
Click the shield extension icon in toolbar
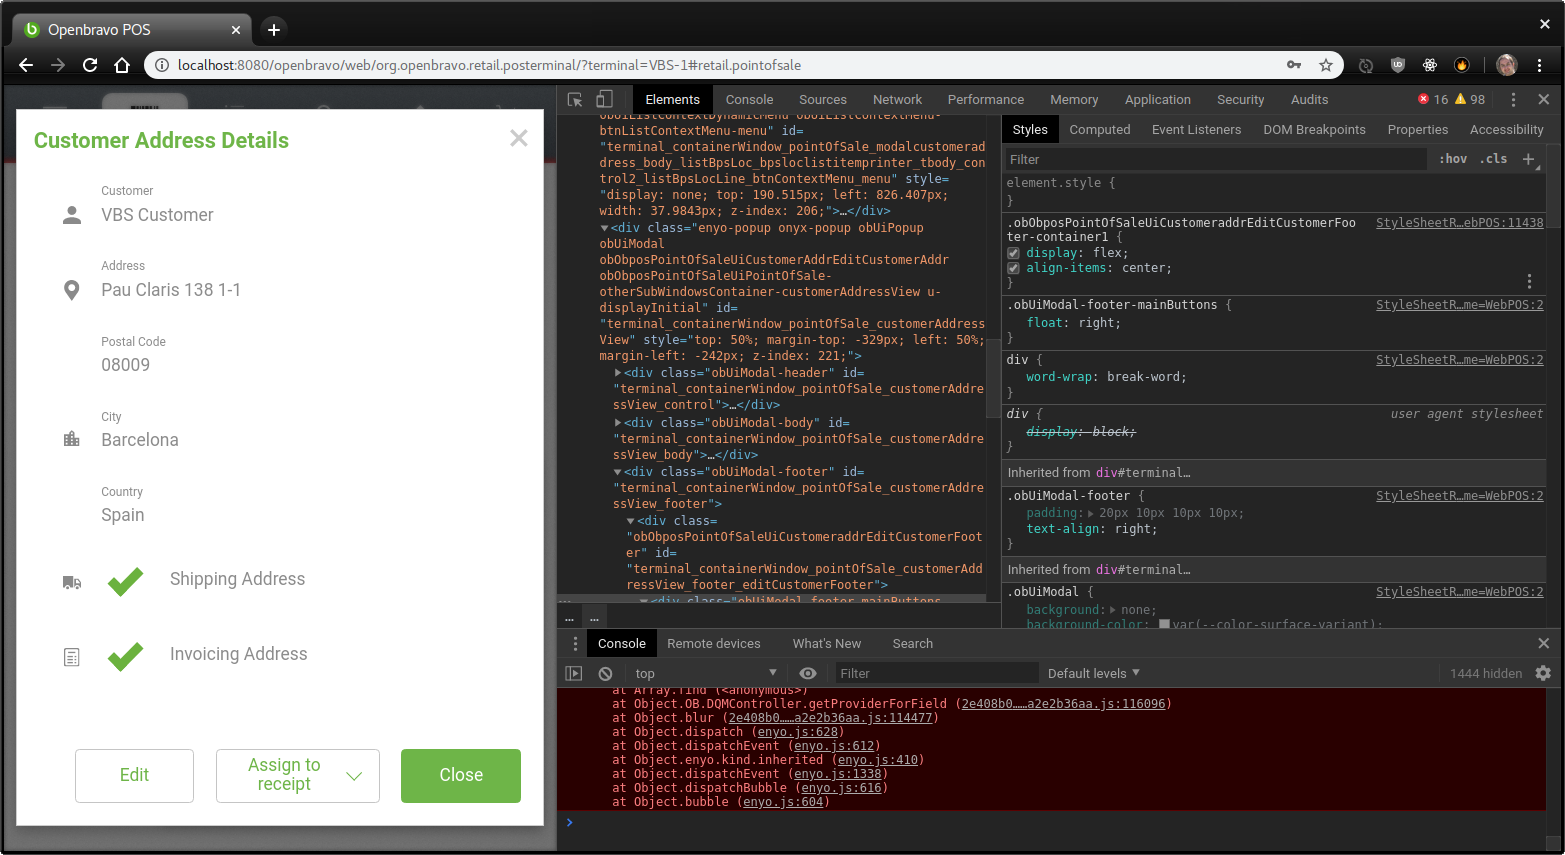1398,65
